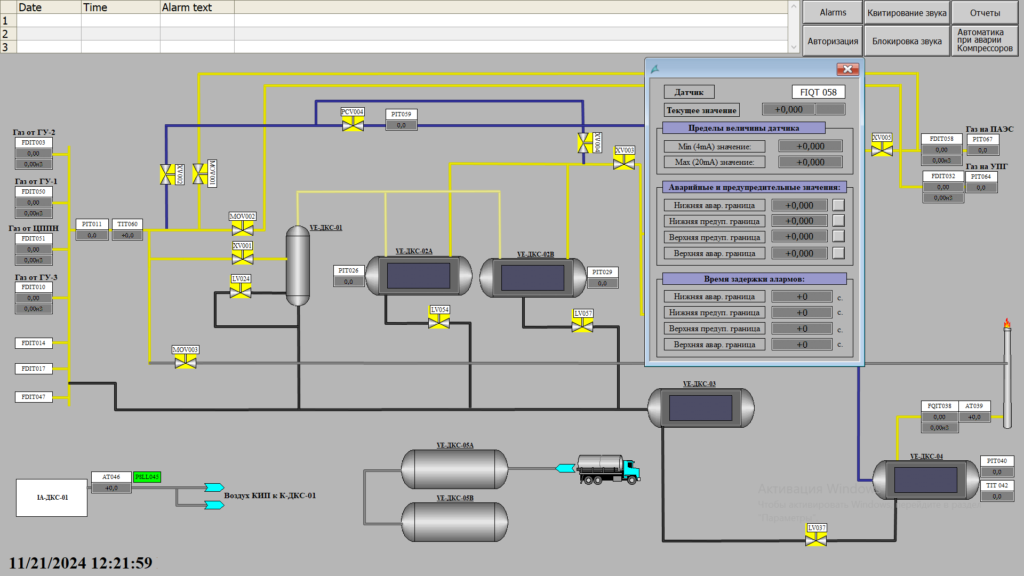Close the FIQT 058 sensor dialog

click(x=847, y=69)
